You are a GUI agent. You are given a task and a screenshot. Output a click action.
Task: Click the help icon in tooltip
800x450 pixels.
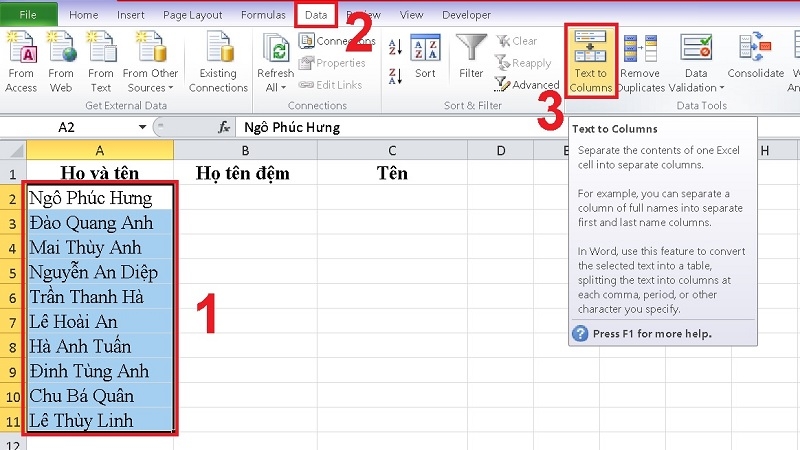580,333
